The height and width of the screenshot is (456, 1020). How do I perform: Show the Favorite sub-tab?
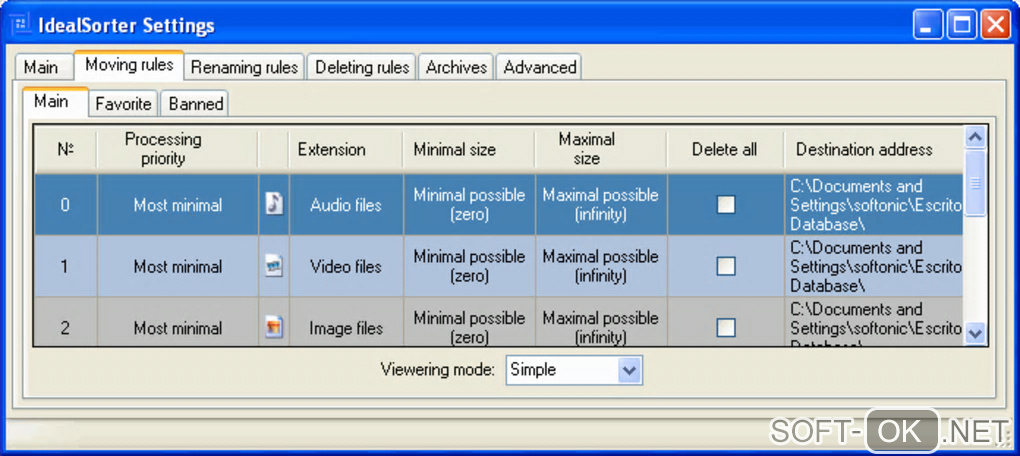tap(123, 103)
